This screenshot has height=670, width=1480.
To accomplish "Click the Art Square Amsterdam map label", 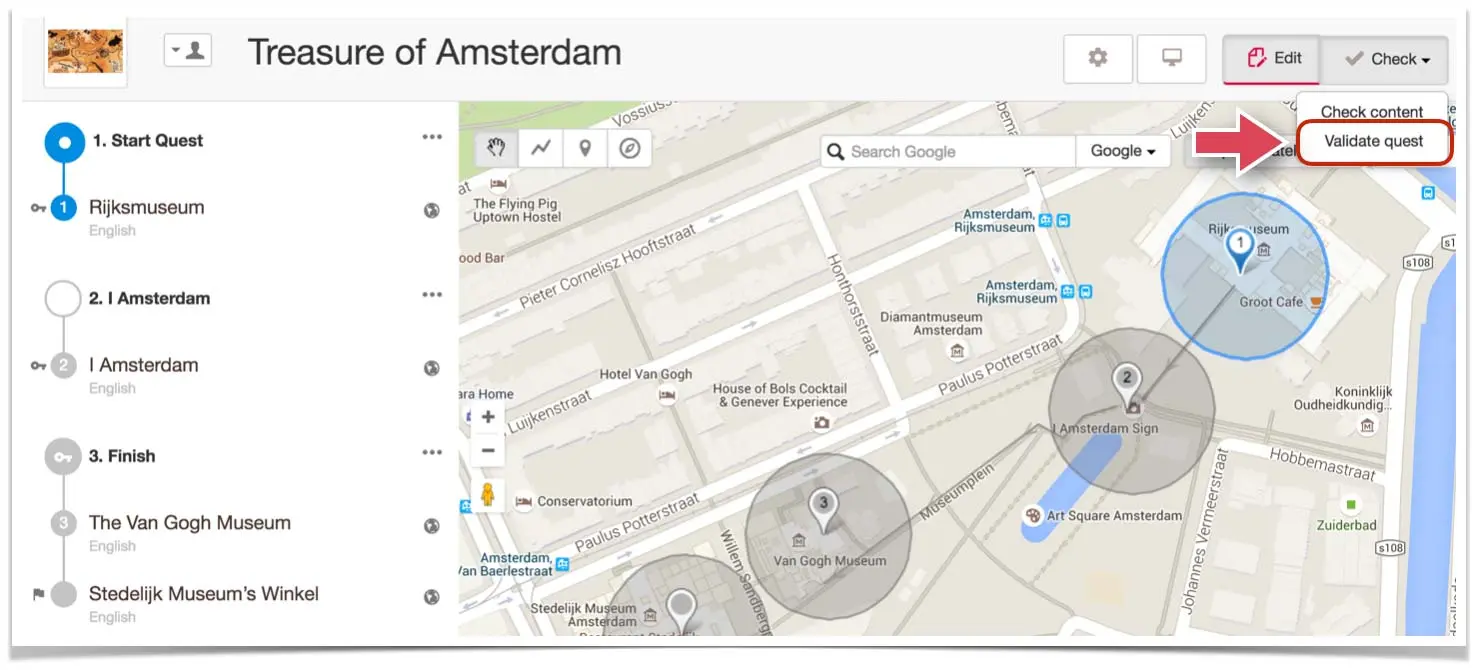I will pos(1114,516).
